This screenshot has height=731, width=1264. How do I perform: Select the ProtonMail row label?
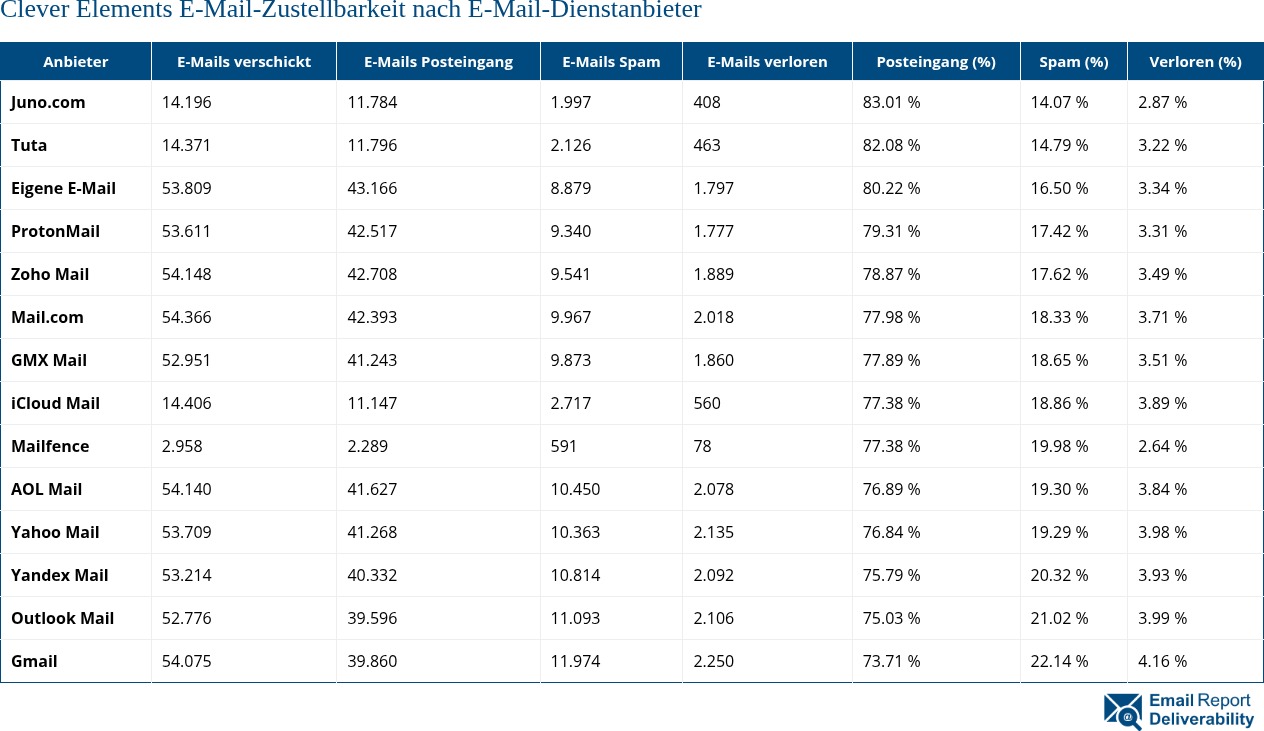coord(56,231)
